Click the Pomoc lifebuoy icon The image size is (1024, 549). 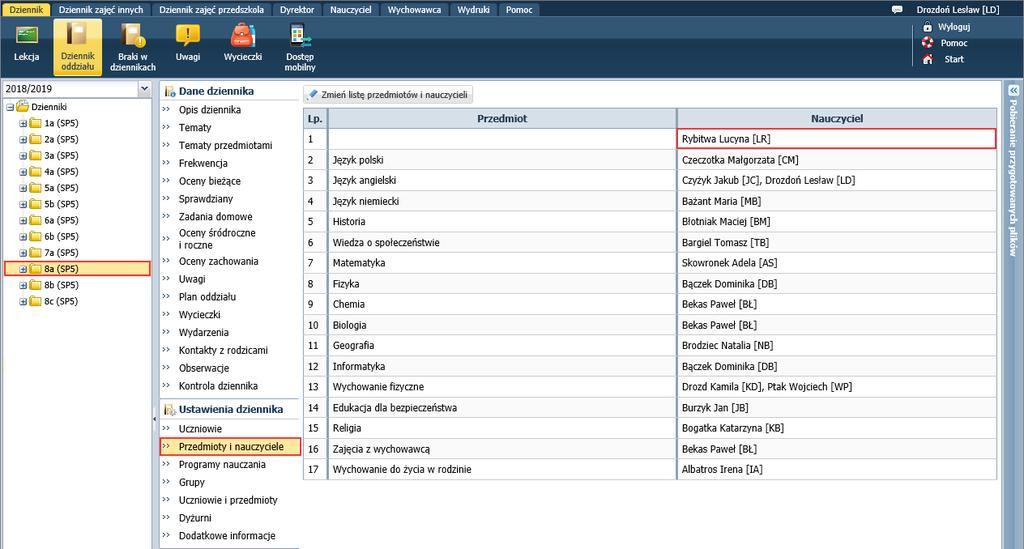click(927, 42)
